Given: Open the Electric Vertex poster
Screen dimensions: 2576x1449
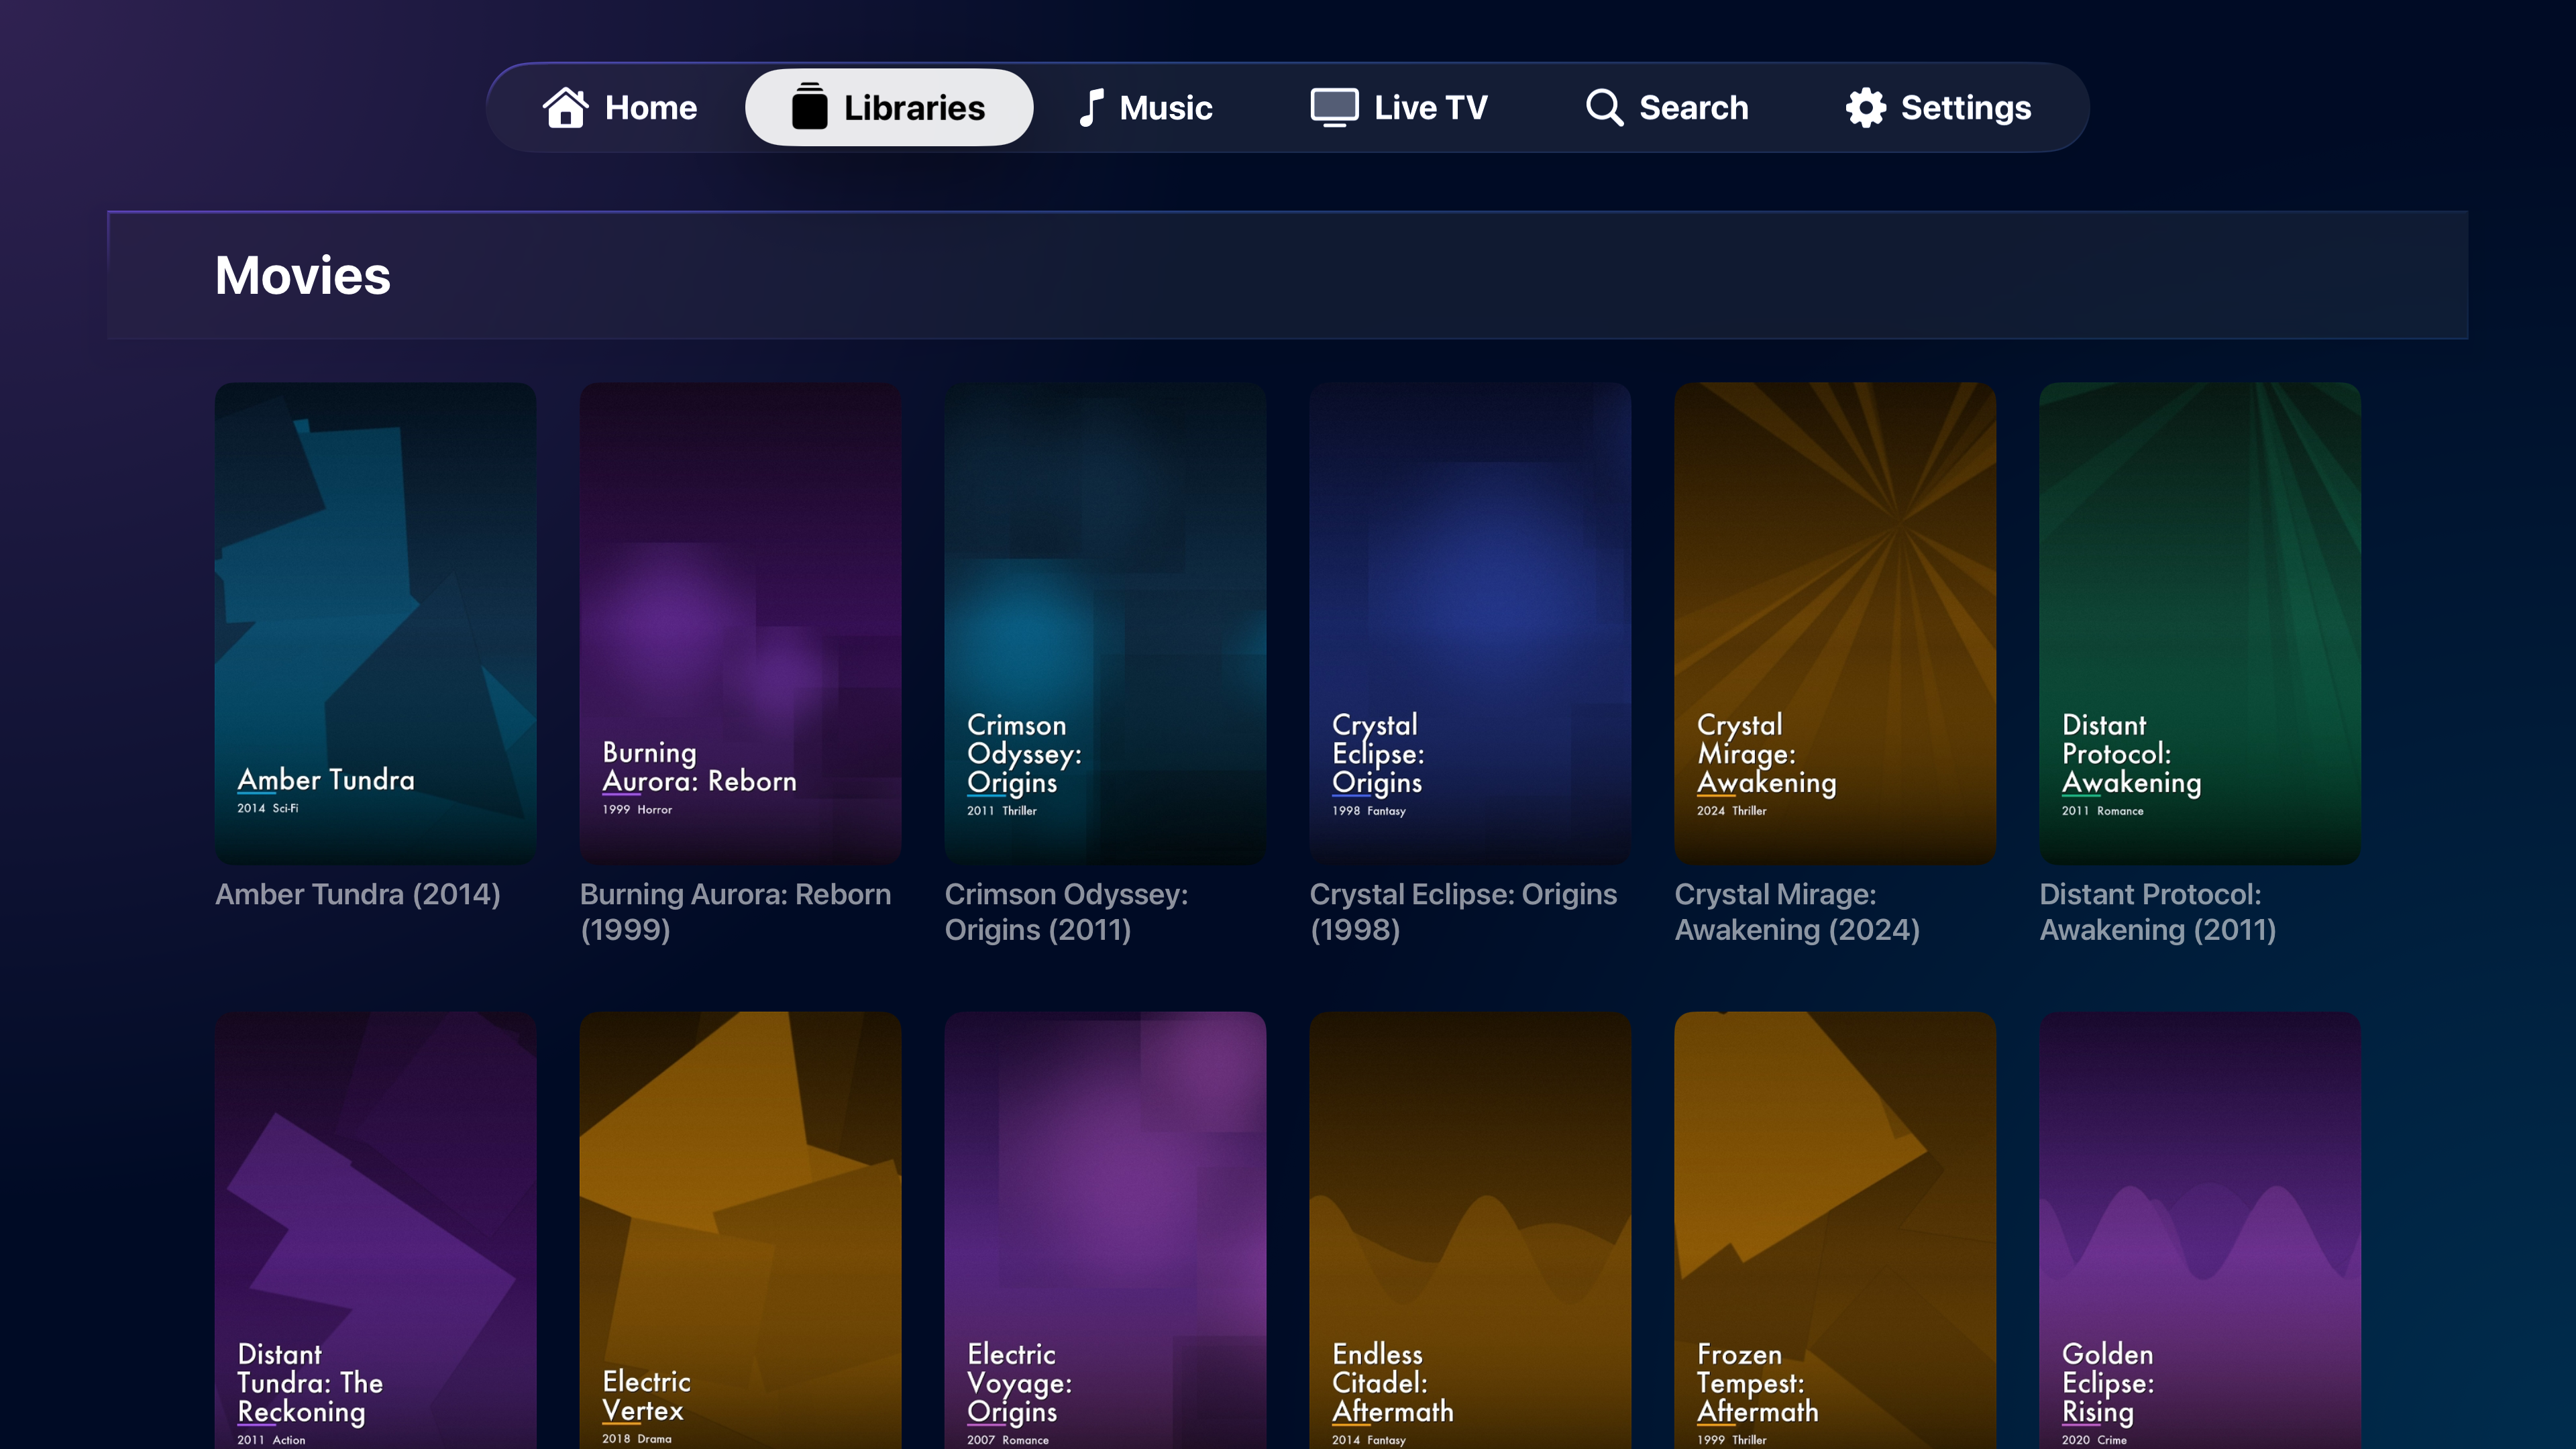Looking at the screenshot, I should pos(740,1230).
